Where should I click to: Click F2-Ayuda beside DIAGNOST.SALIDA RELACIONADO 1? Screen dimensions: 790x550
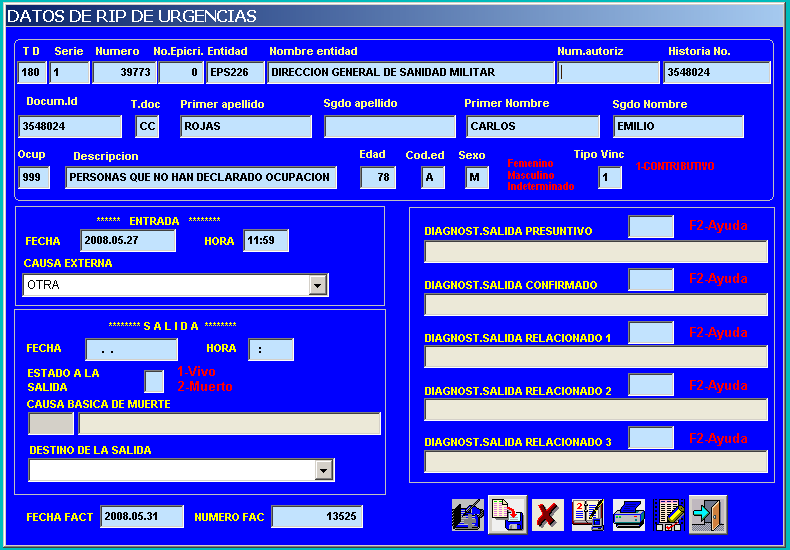click(718, 332)
